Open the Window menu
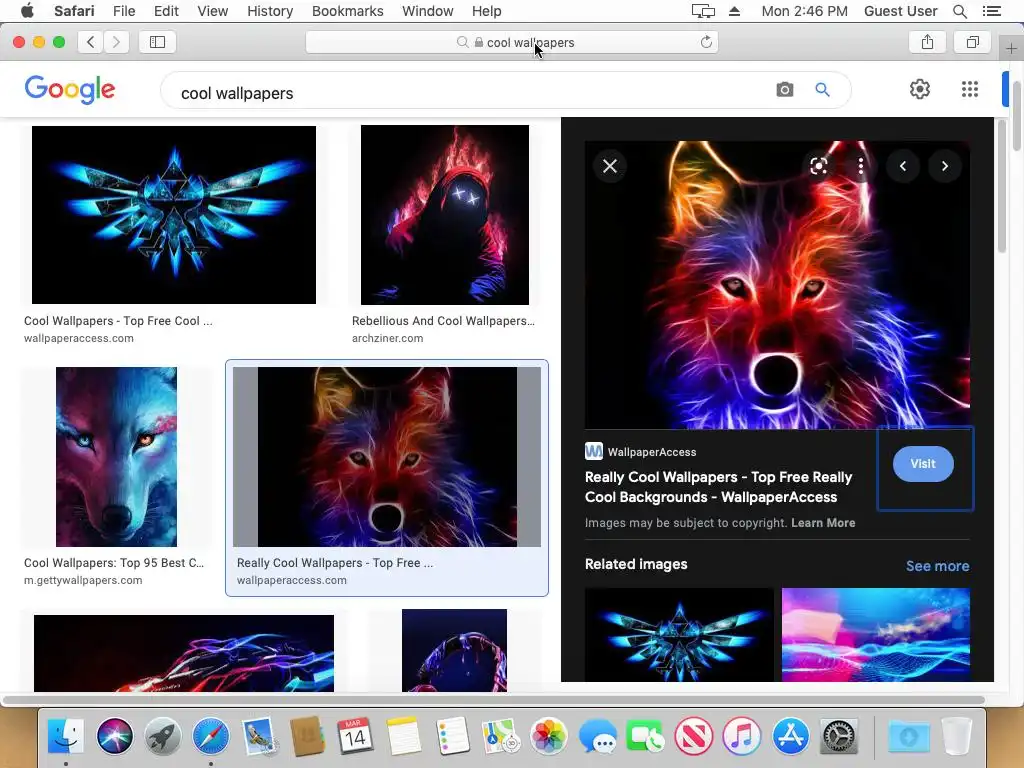 coord(428,11)
